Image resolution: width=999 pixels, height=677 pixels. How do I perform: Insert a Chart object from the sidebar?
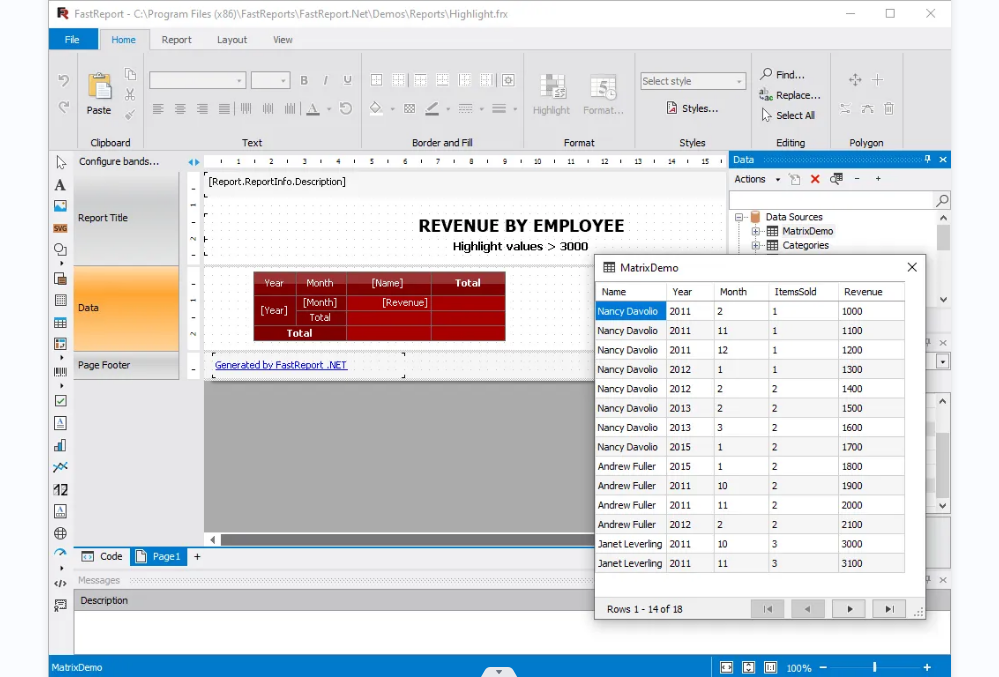click(x=60, y=445)
